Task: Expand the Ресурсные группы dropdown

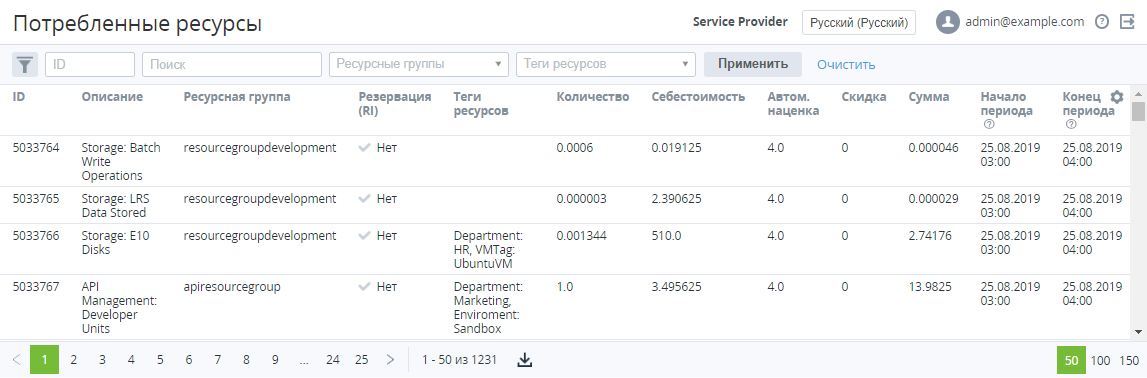Action: [x=419, y=64]
